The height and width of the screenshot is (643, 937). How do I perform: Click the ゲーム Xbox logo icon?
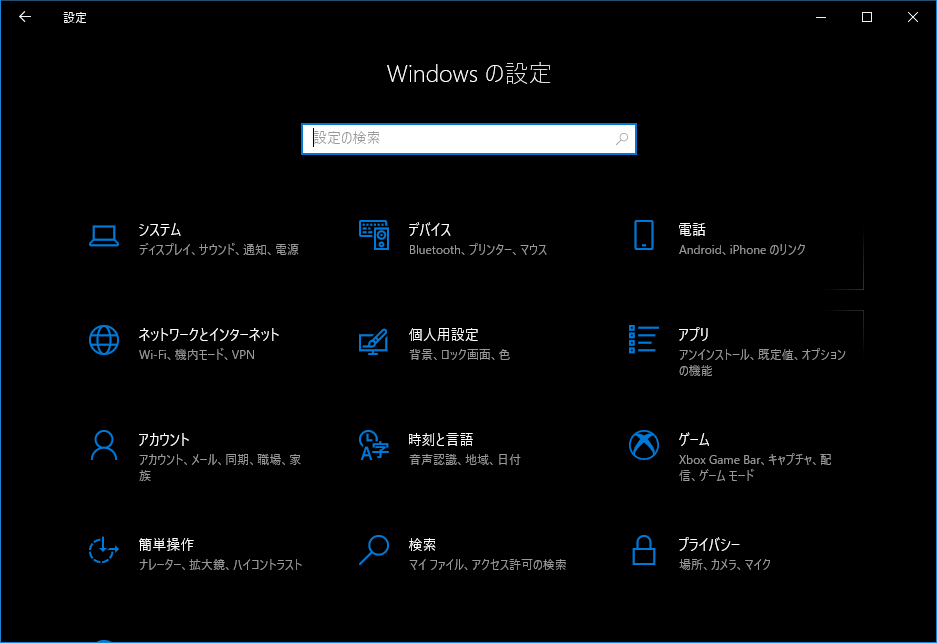click(643, 445)
